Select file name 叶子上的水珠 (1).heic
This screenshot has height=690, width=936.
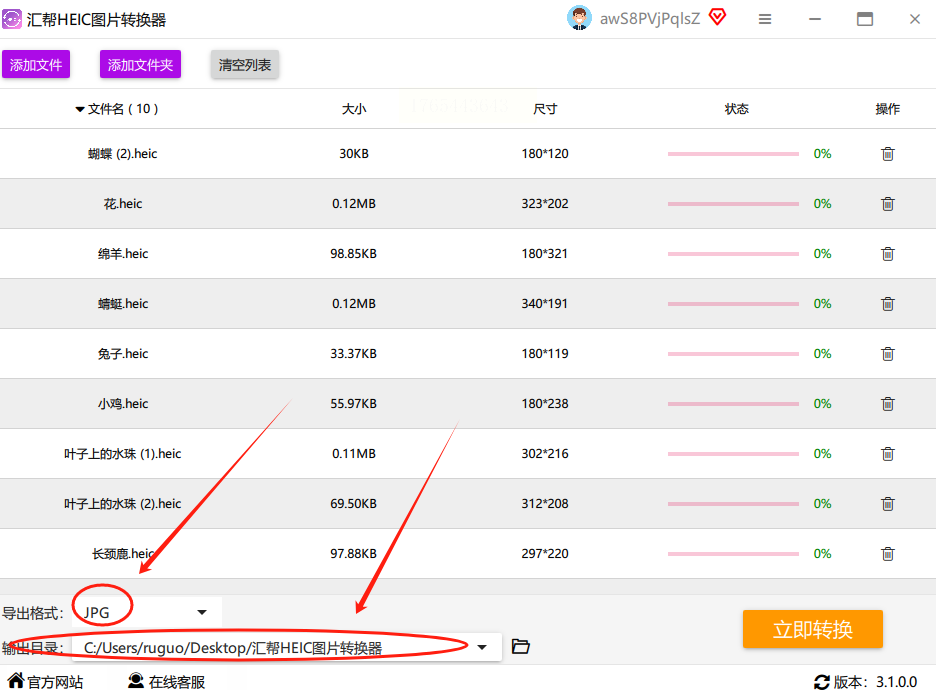[x=122, y=454]
